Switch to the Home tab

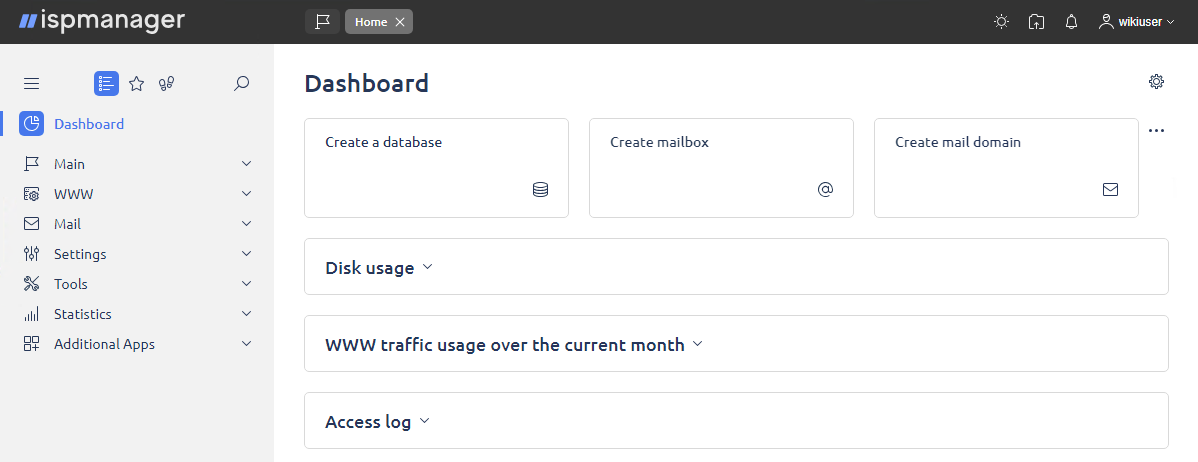coord(371,22)
